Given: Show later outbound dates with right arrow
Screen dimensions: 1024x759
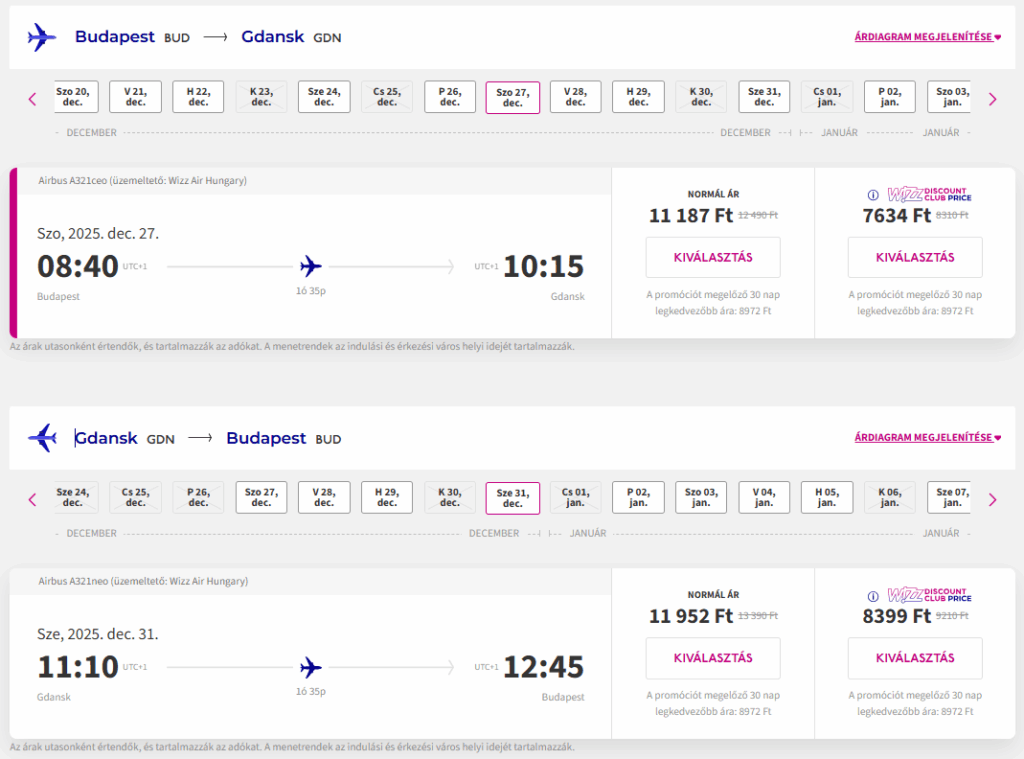Looking at the screenshot, I should [x=992, y=99].
